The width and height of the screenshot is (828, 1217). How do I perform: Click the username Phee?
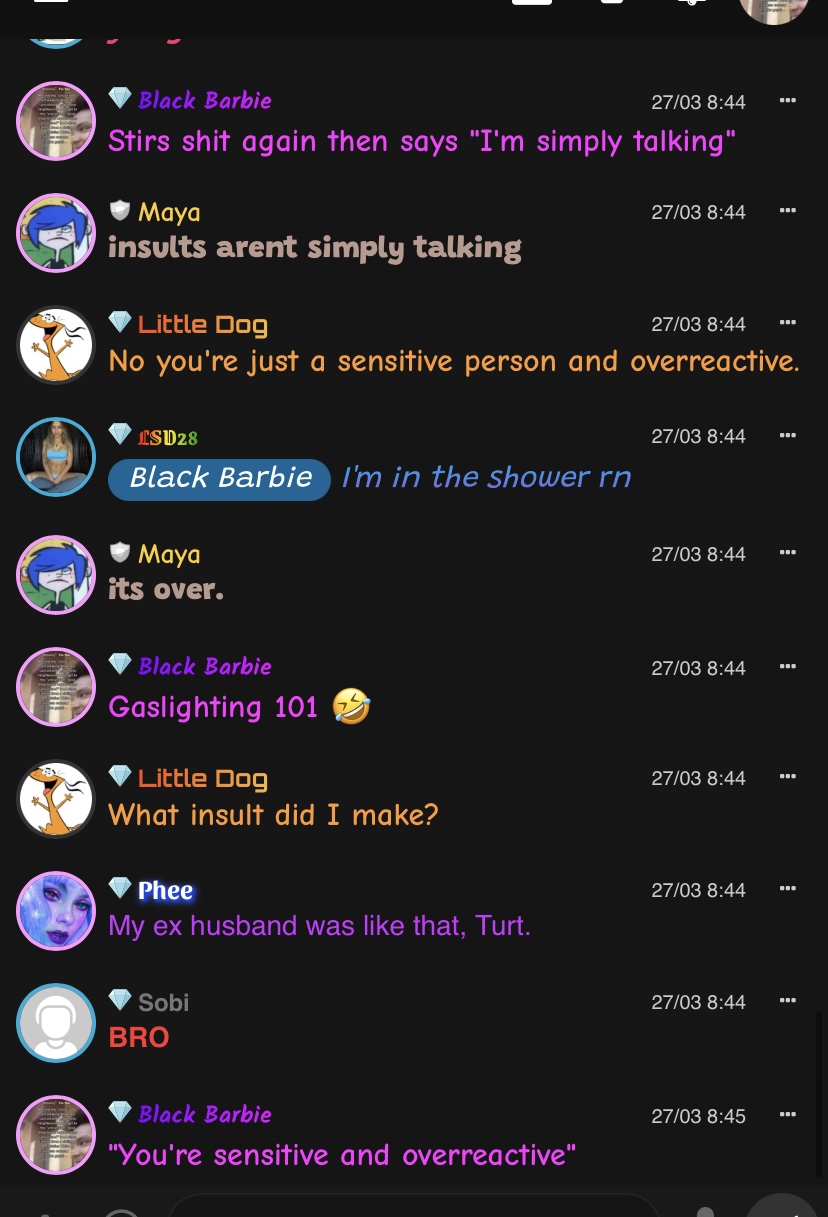[165, 890]
